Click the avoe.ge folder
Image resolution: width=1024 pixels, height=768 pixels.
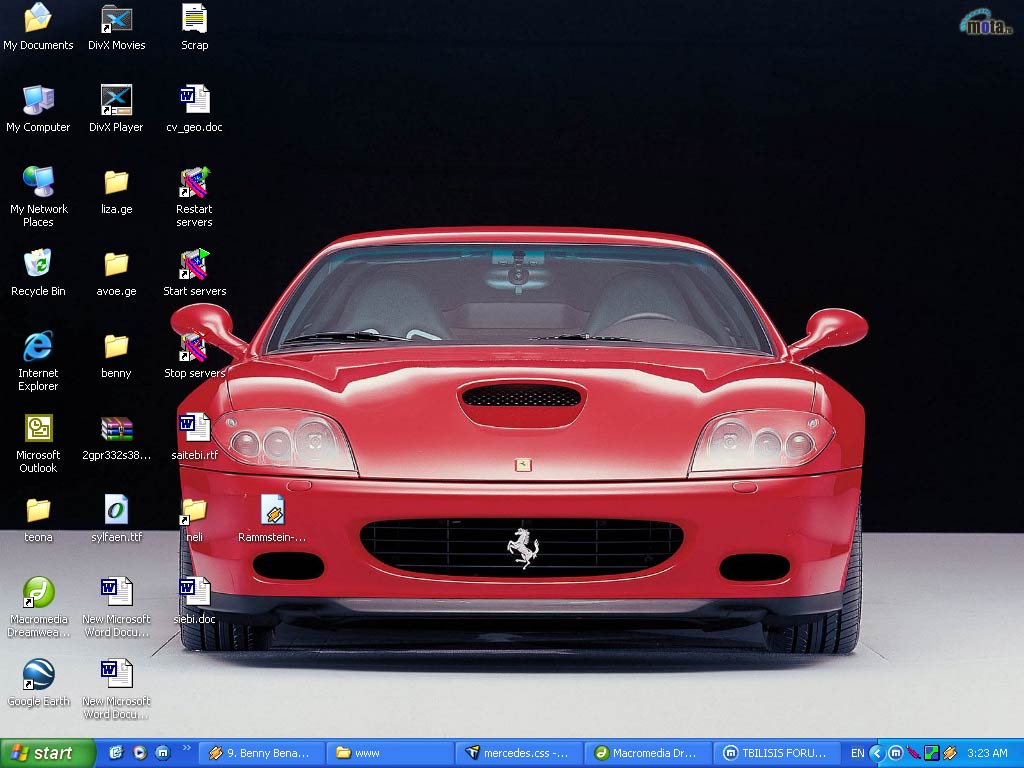tap(116, 273)
